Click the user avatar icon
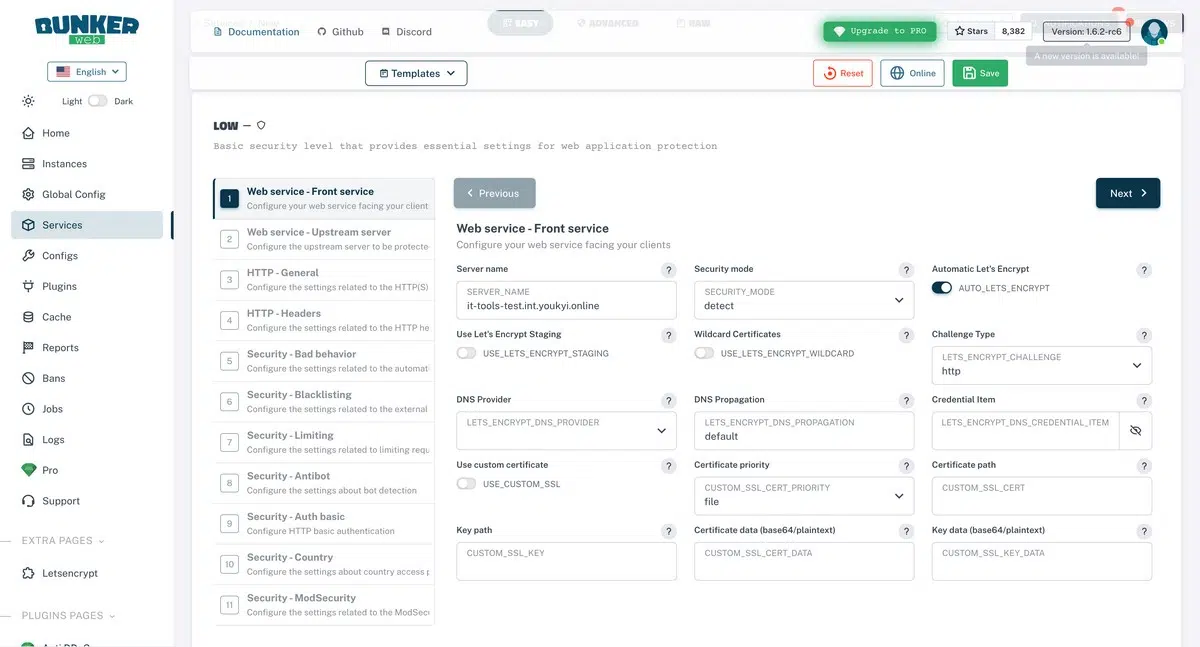1200x647 pixels. click(1153, 32)
